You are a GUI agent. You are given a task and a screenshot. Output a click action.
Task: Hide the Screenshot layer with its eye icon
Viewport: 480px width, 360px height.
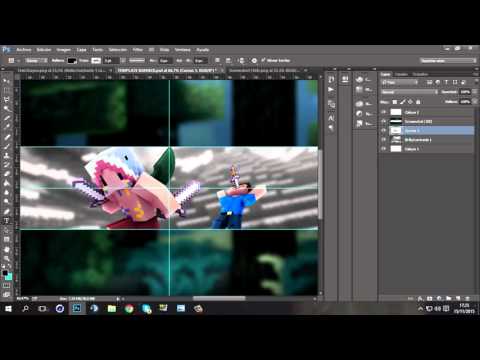point(383,121)
